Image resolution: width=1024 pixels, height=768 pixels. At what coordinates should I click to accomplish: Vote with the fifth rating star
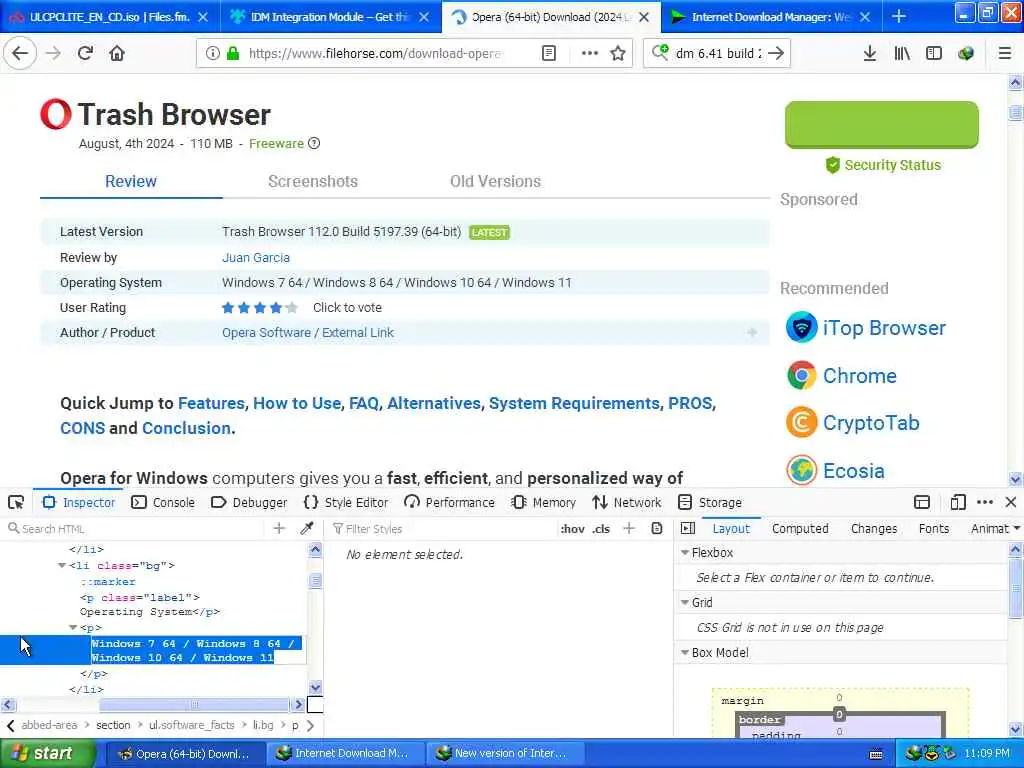click(291, 308)
